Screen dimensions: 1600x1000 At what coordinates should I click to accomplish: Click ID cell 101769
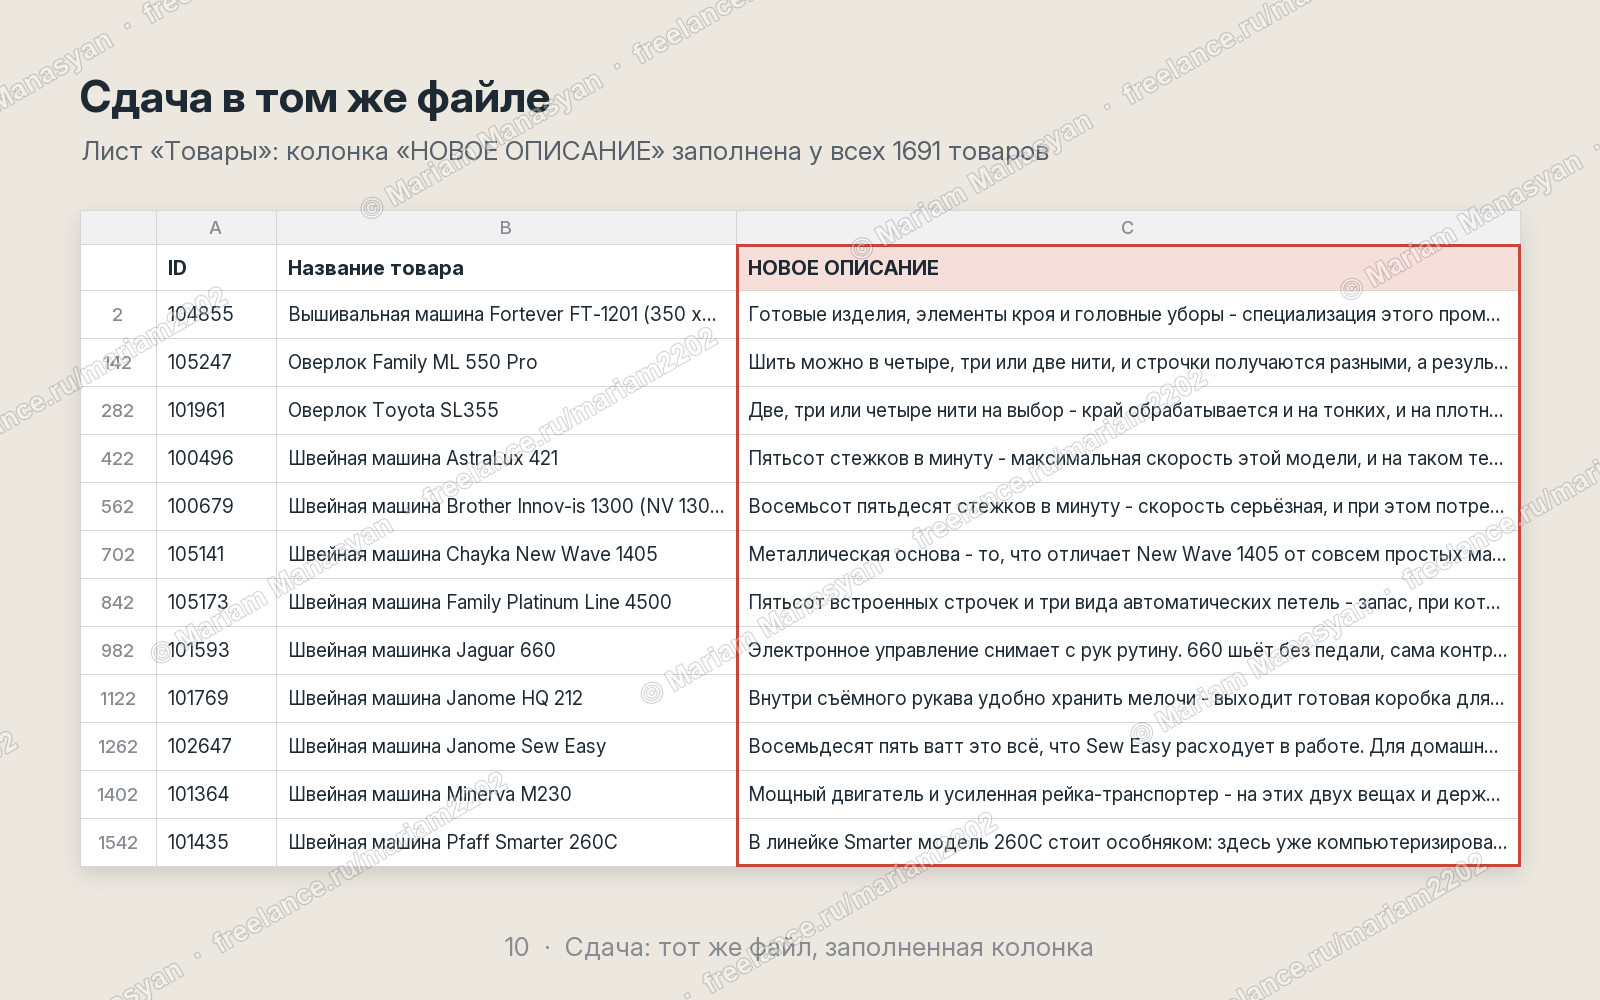point(216,699)
